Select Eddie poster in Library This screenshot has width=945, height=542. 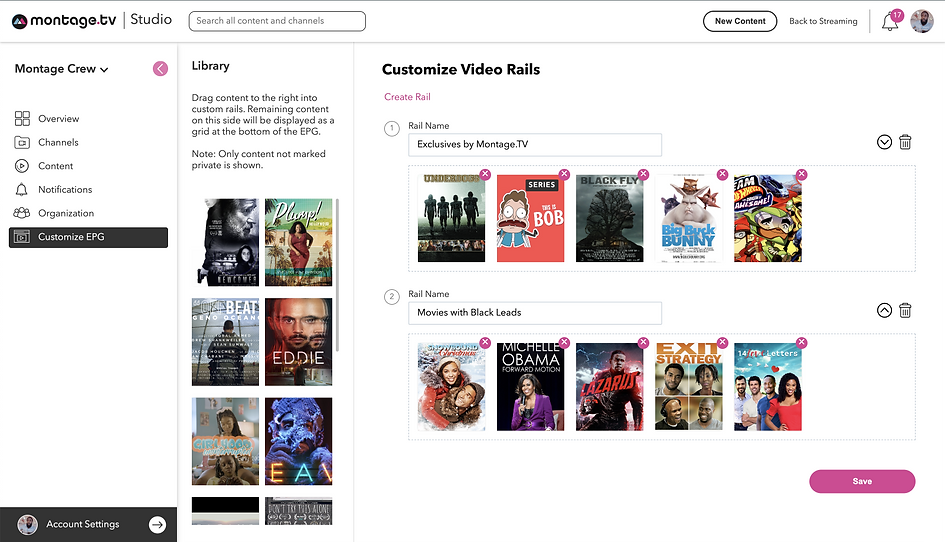pos(298,342)
